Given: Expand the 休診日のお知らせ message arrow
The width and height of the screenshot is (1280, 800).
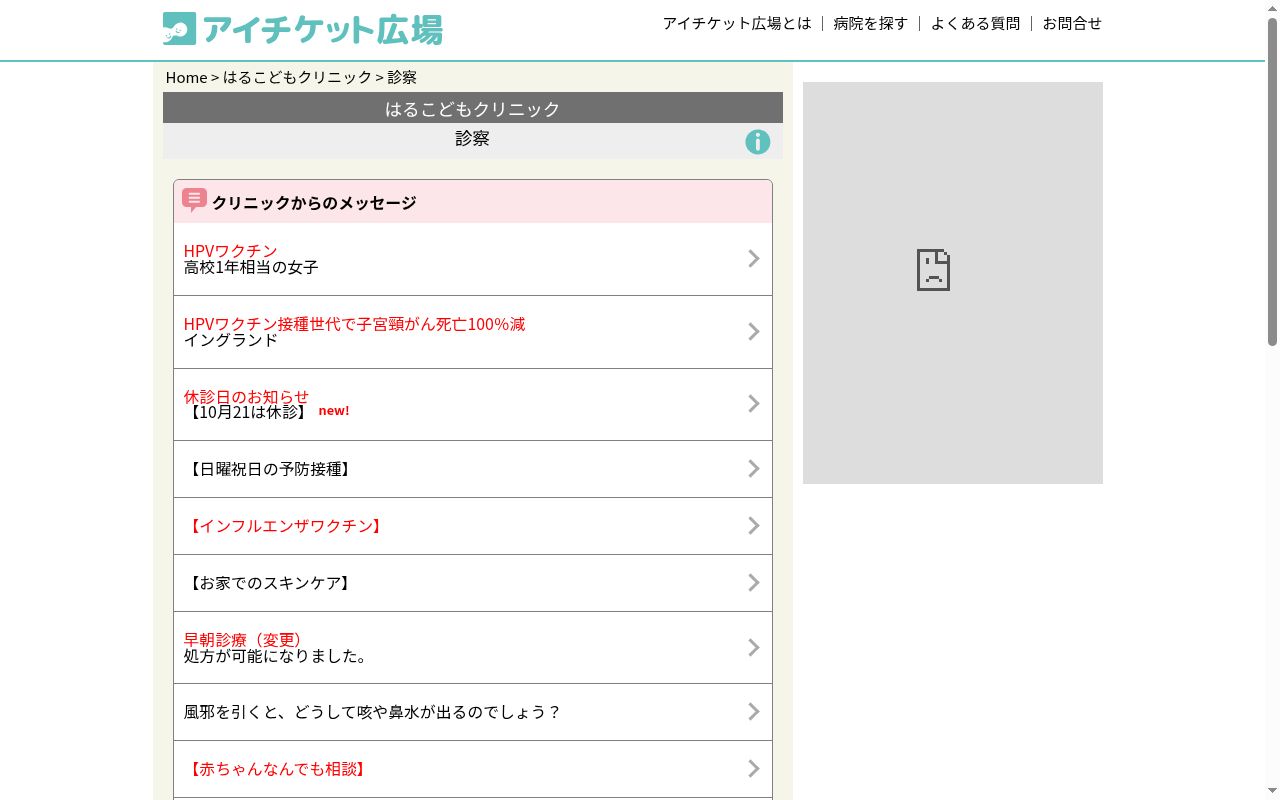Looking at the screenshot, I should click(754, 404).
